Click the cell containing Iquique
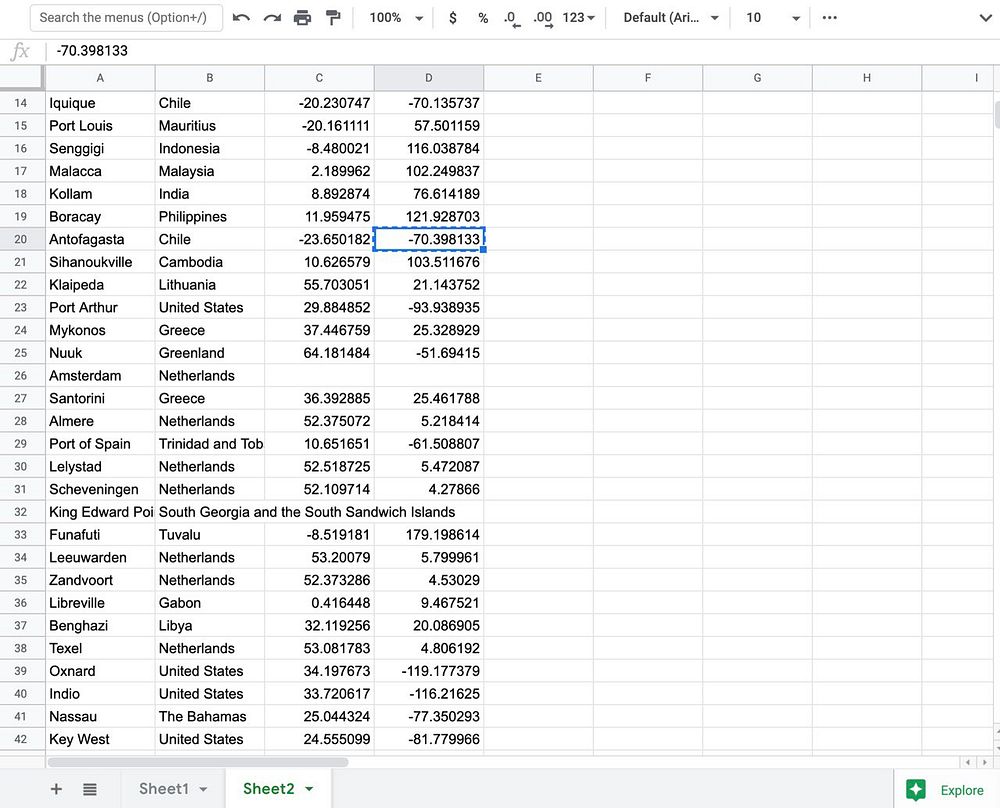Image resolution: width=1000 pixels, height=808 pixels. (100, 103)
